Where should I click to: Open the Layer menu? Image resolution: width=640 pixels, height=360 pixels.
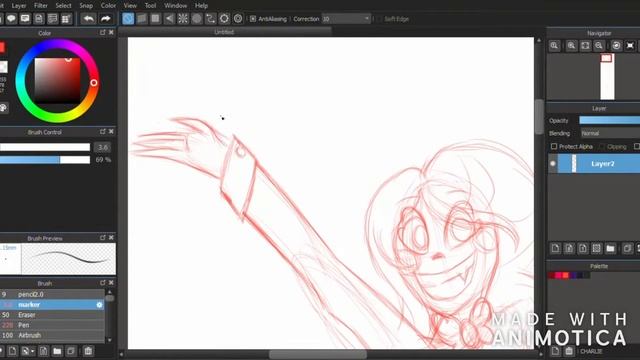tap(19, 6)
